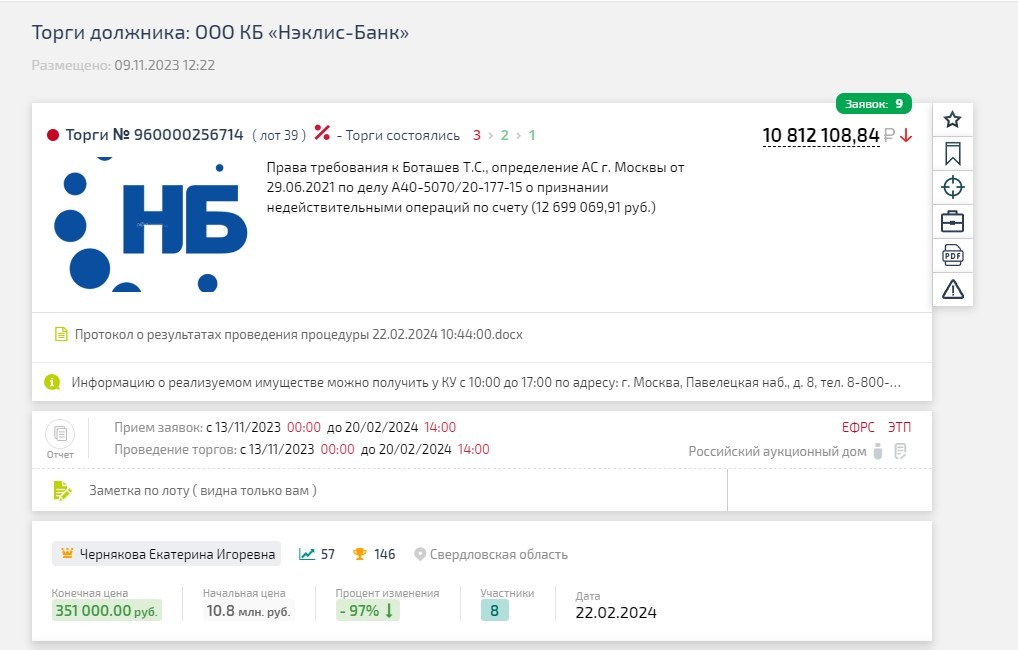
Task: Open the Отчет report icon
Action: coord(60,439)
